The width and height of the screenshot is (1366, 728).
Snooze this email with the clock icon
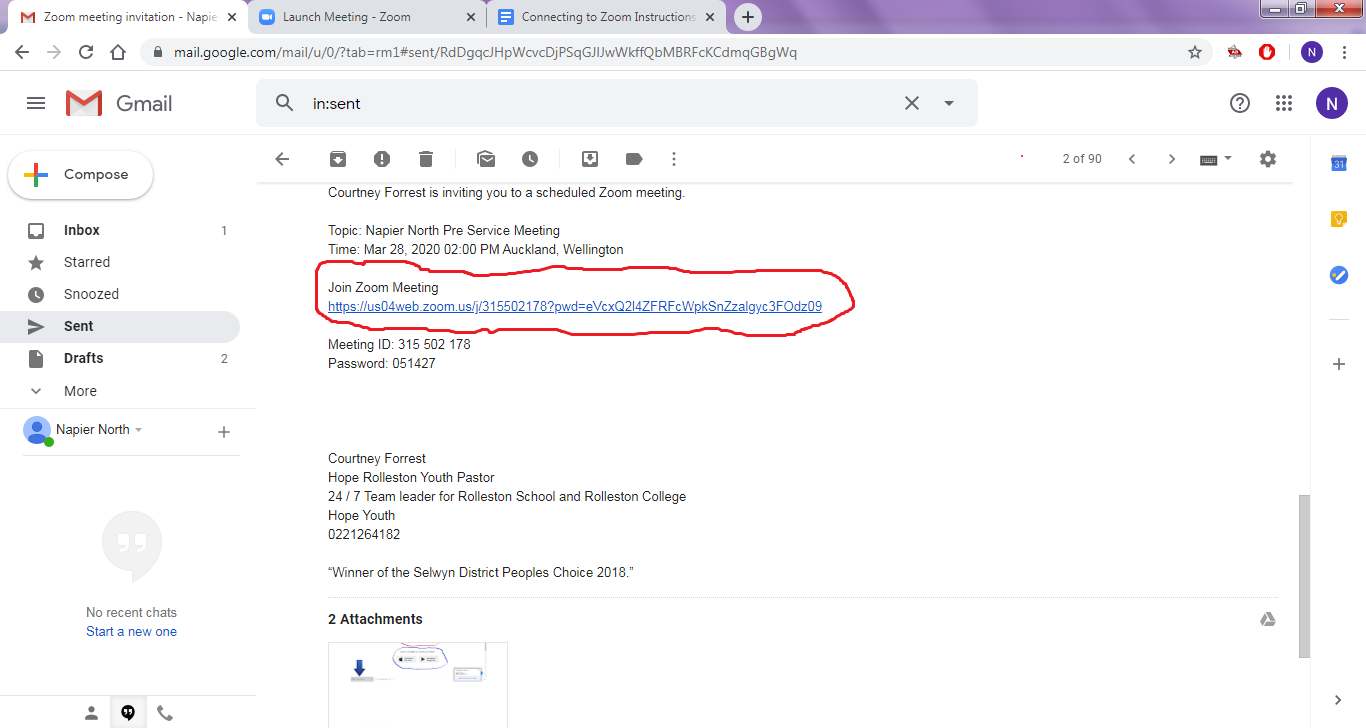530,159
